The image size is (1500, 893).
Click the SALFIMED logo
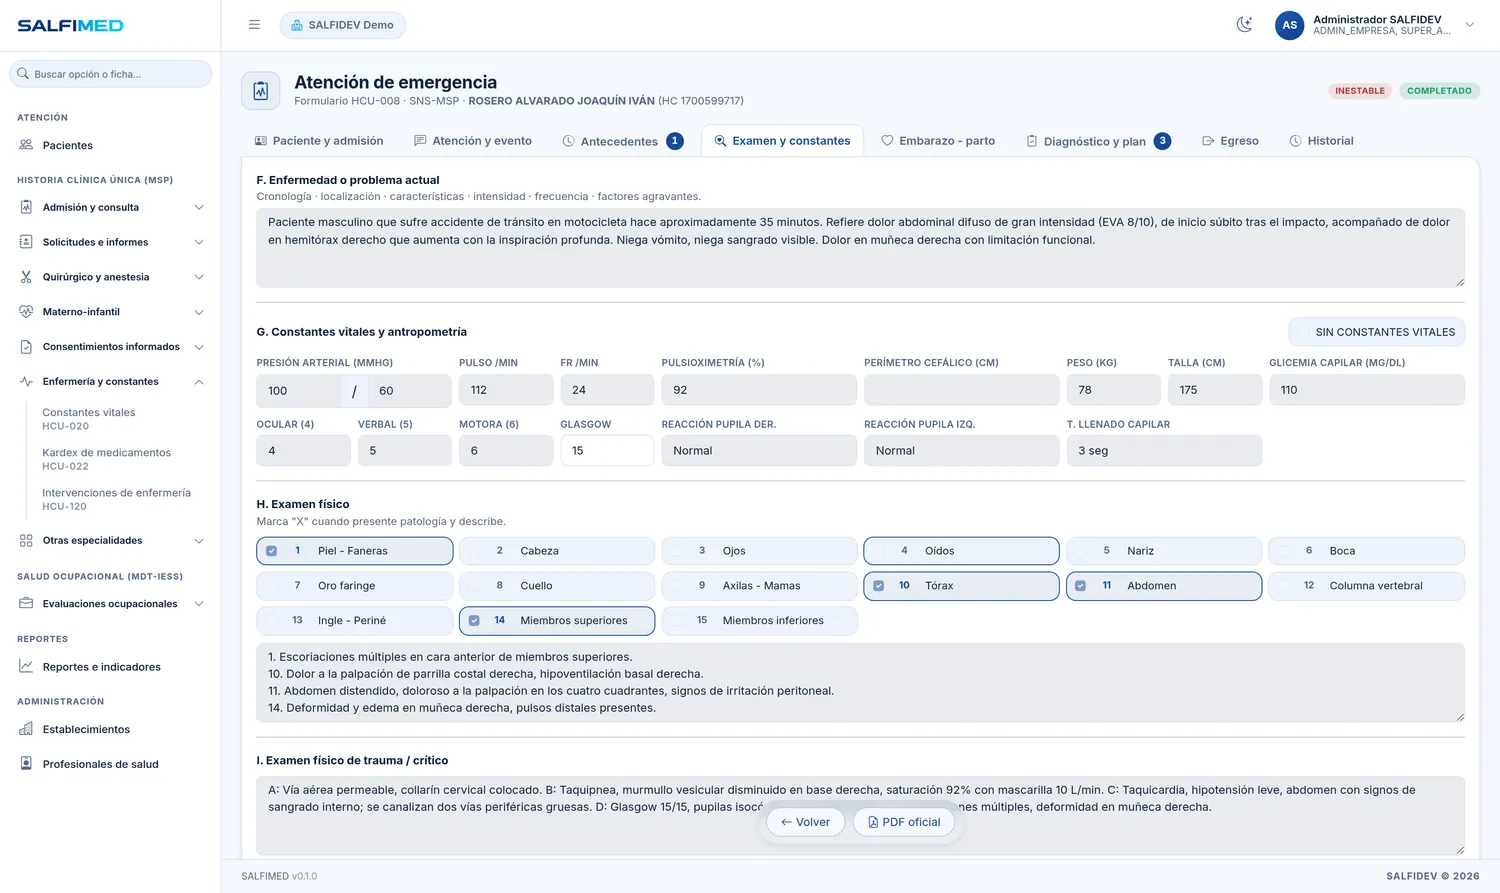(70, 25)
